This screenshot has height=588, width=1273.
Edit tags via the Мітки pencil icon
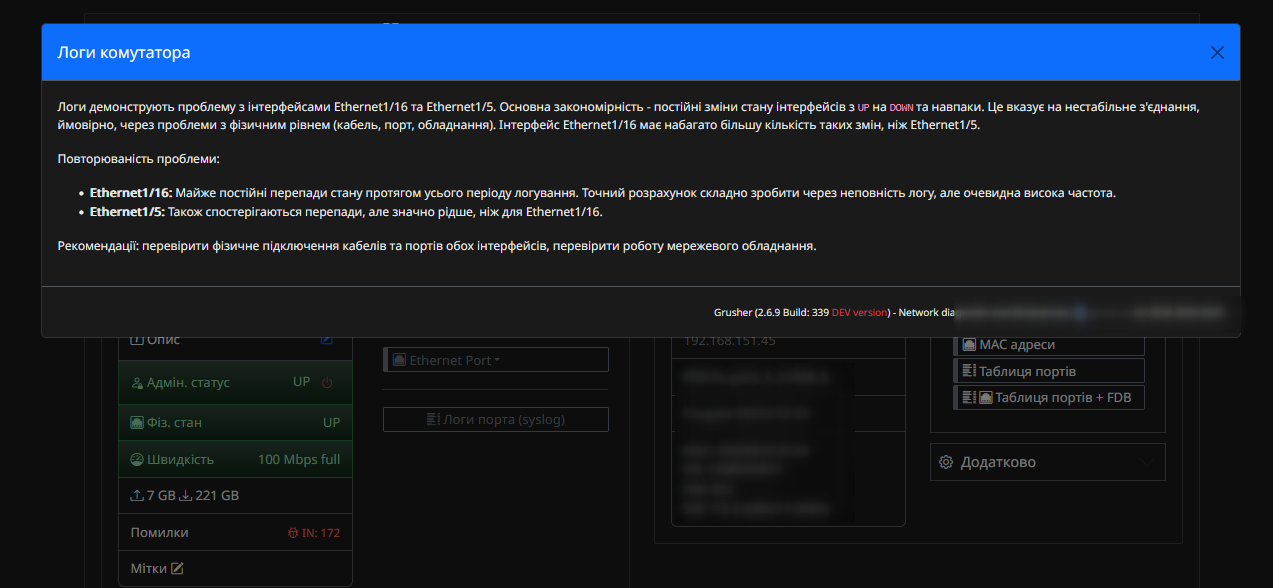[177, 568]
